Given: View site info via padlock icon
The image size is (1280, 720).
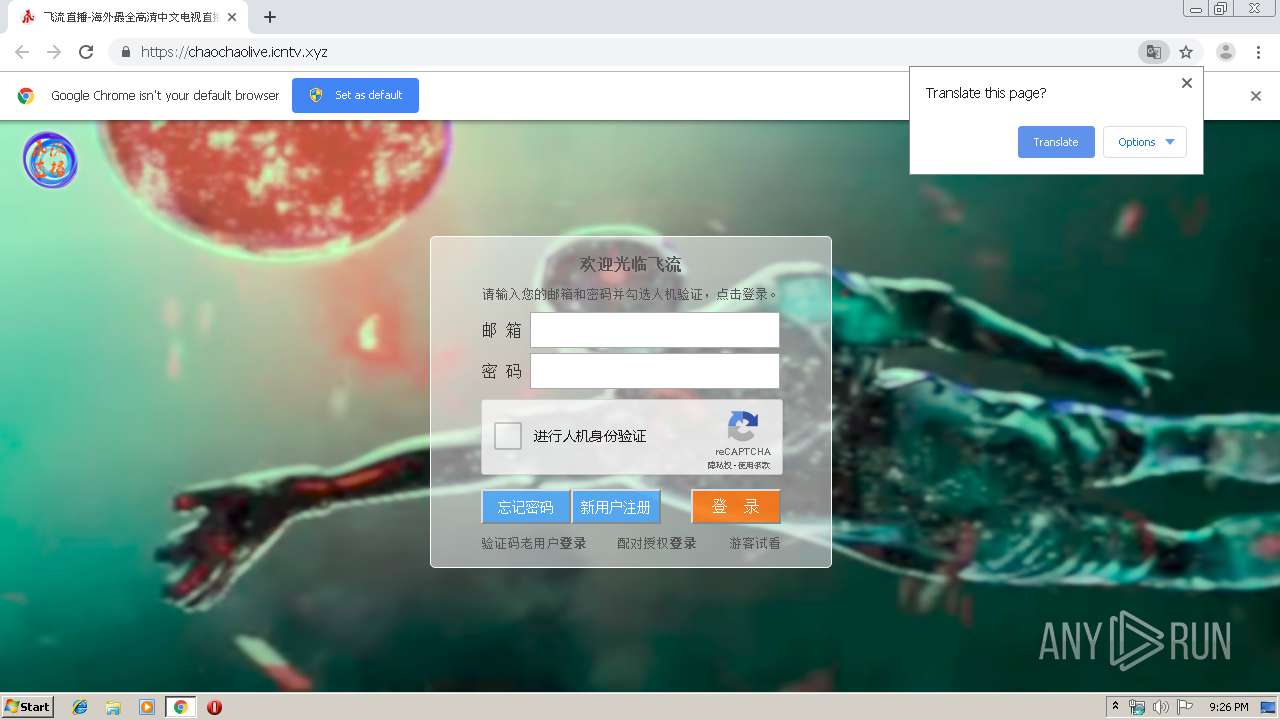Looking at the screenshot, I should click(125, 52).
